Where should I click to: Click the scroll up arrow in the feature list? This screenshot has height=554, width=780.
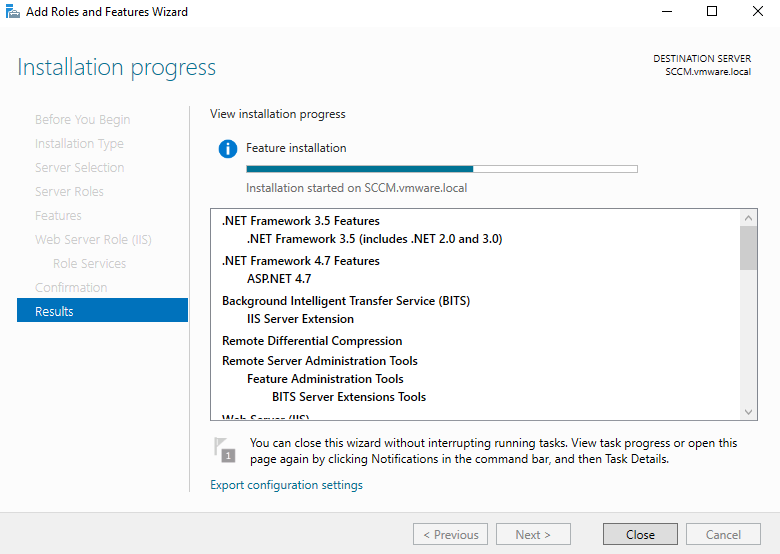pos(749,217)
